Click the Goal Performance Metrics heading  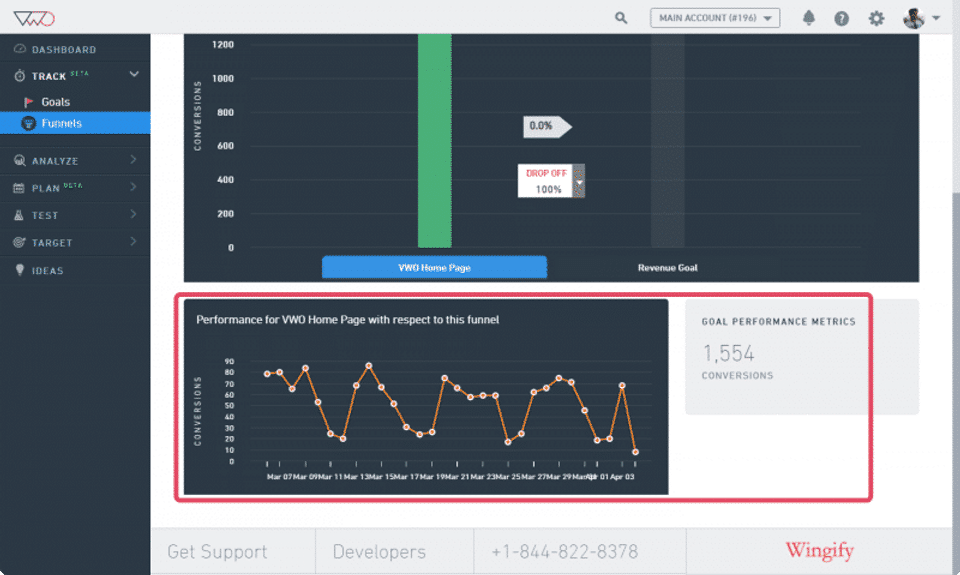(x=778, y=321)
